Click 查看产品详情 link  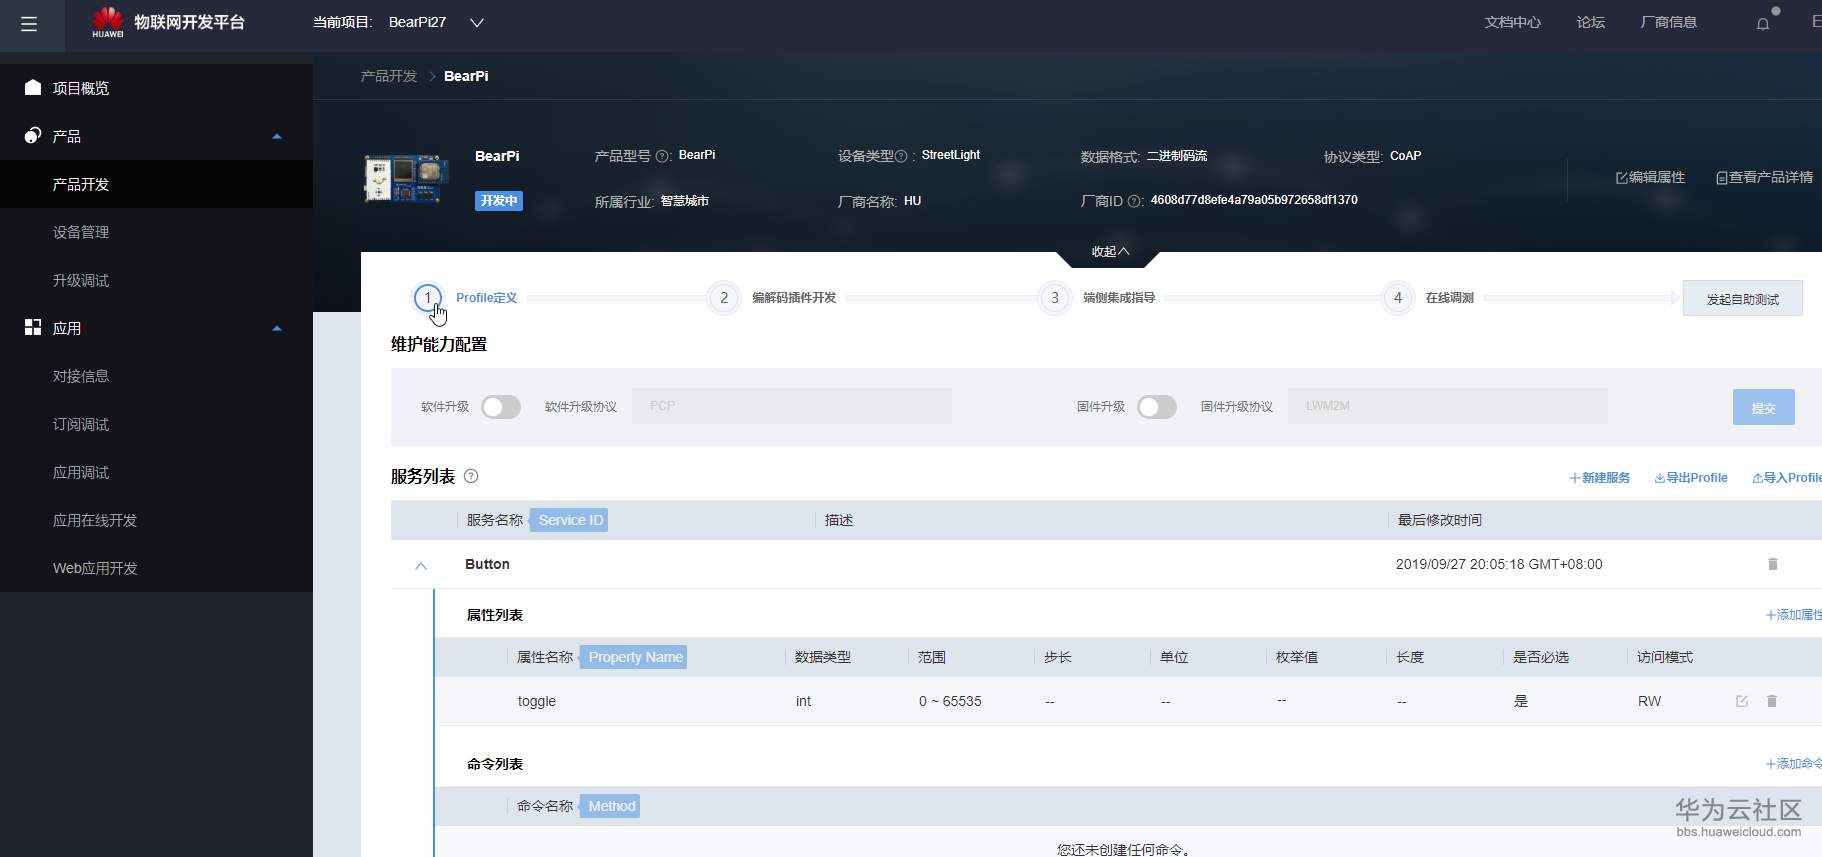[1765, 177]
